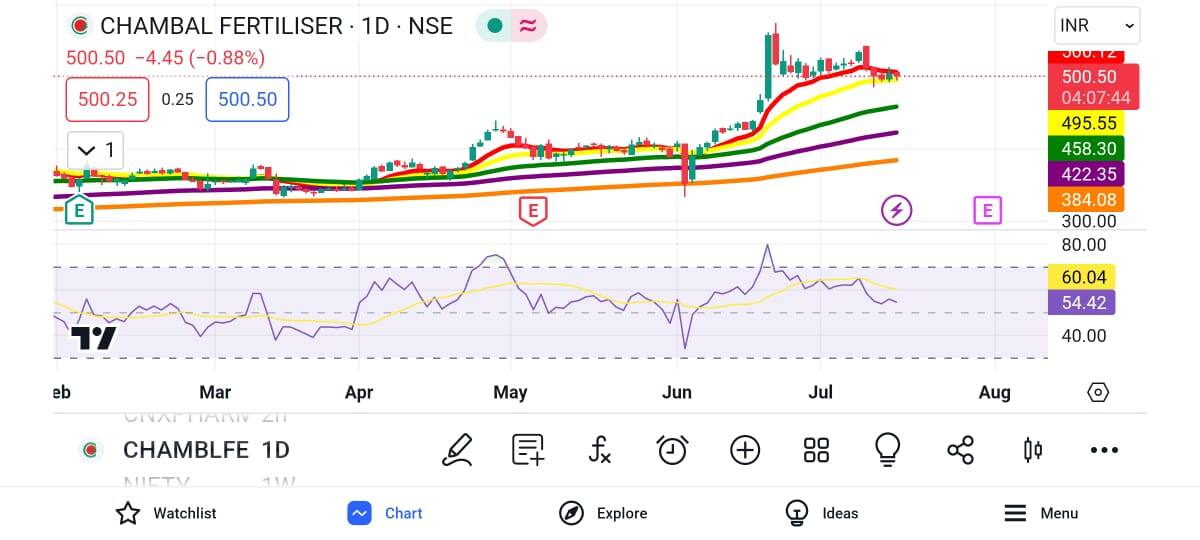Open the bottom Menu tab
The image size is (1200, 540).
(1041, 513)
